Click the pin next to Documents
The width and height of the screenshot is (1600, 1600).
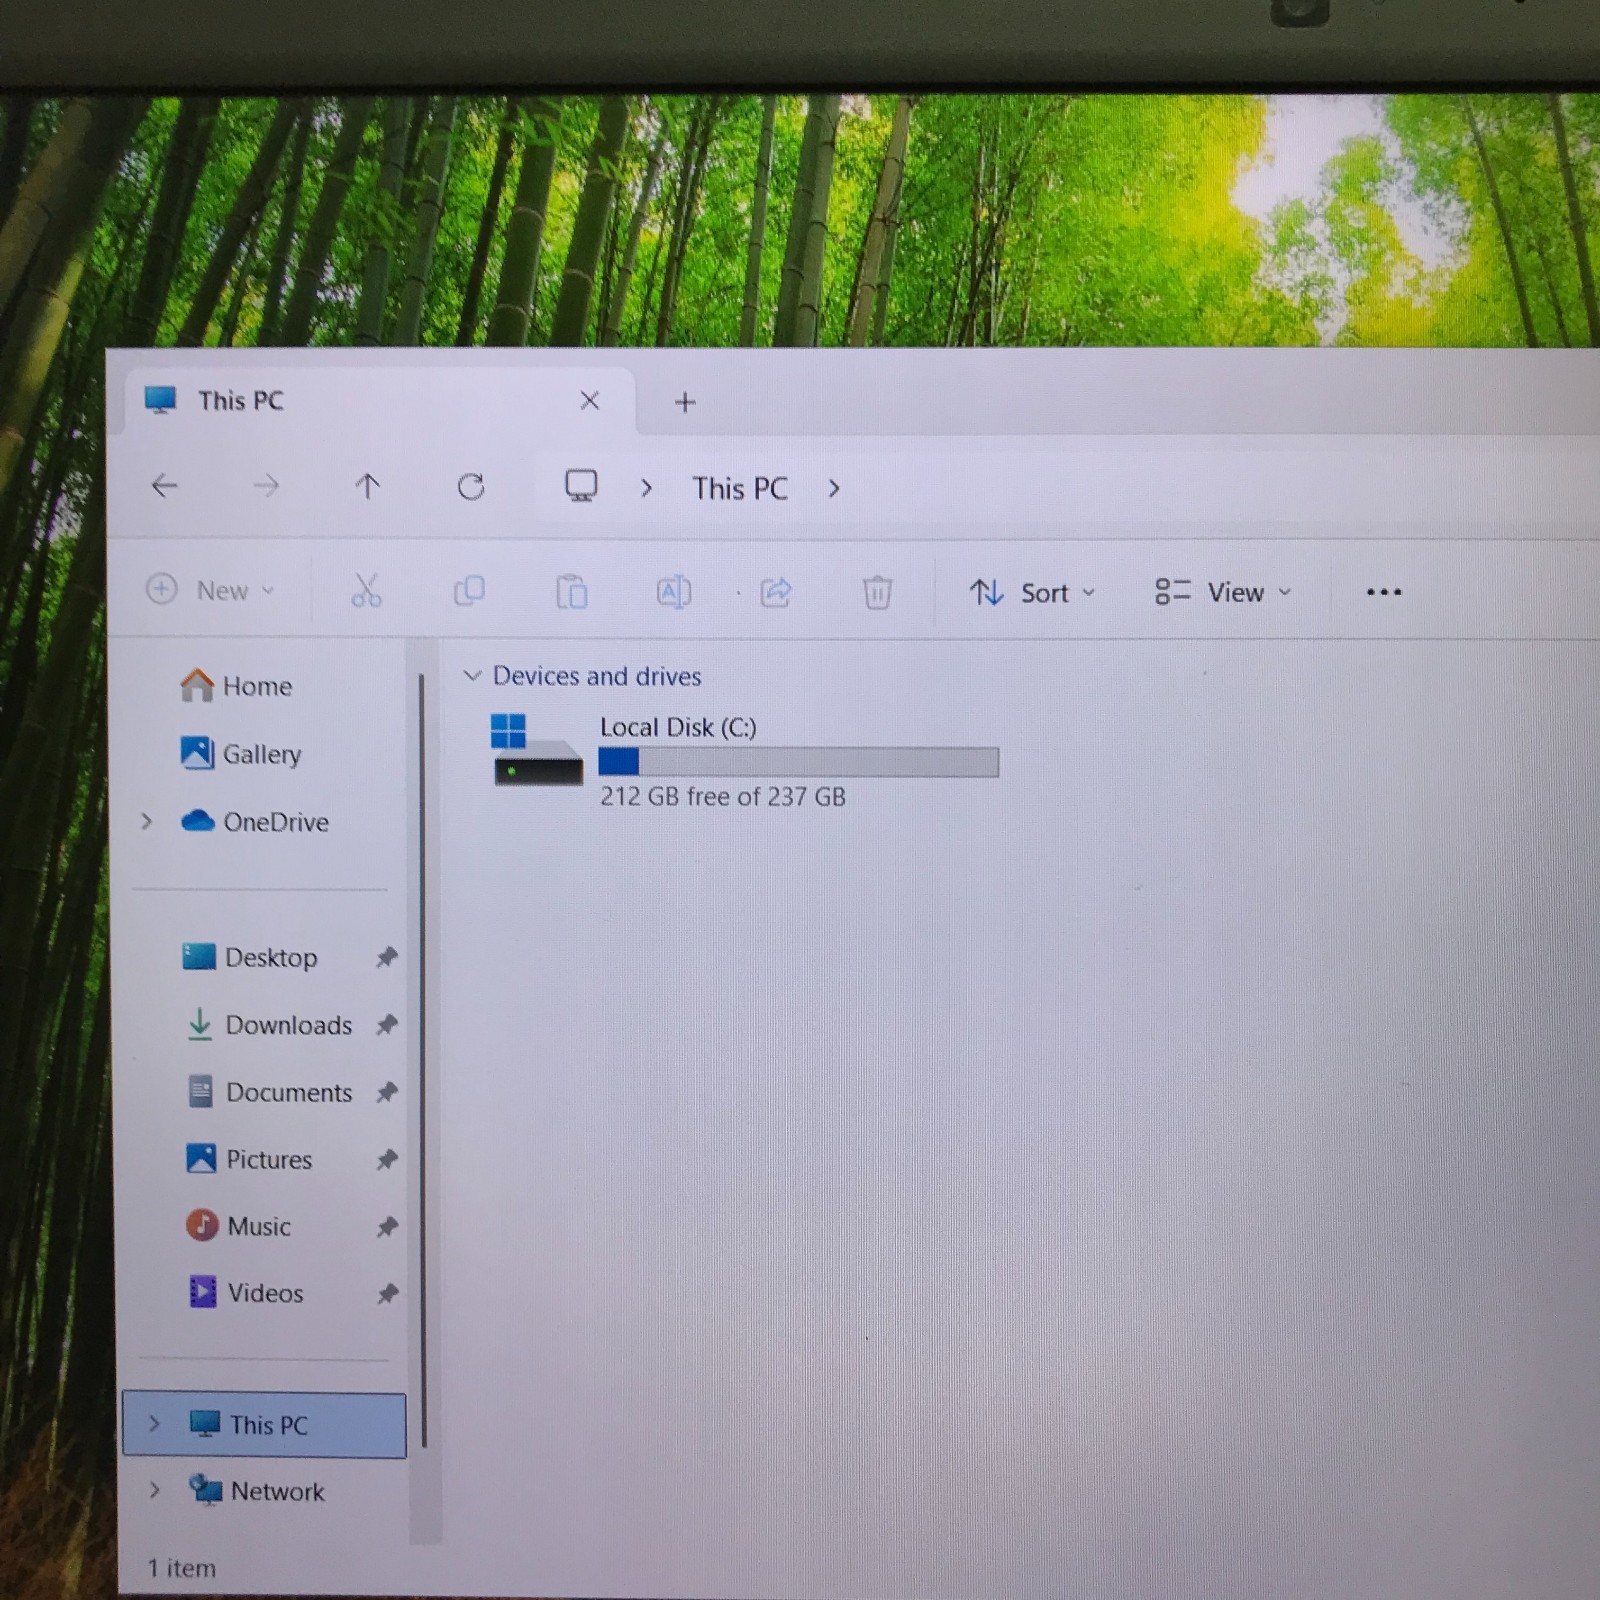(x=387, y=1092)
